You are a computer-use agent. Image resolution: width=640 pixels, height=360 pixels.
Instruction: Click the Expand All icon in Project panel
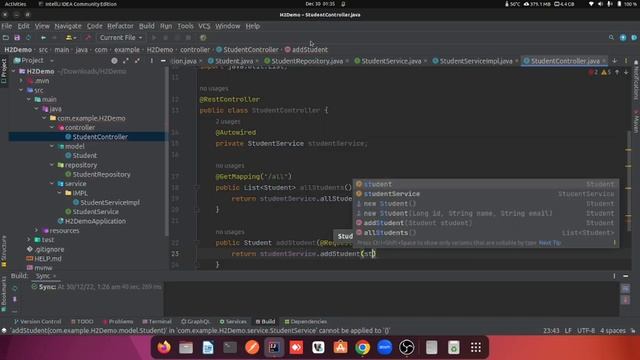pyautogui.click(x=126, y=61)
